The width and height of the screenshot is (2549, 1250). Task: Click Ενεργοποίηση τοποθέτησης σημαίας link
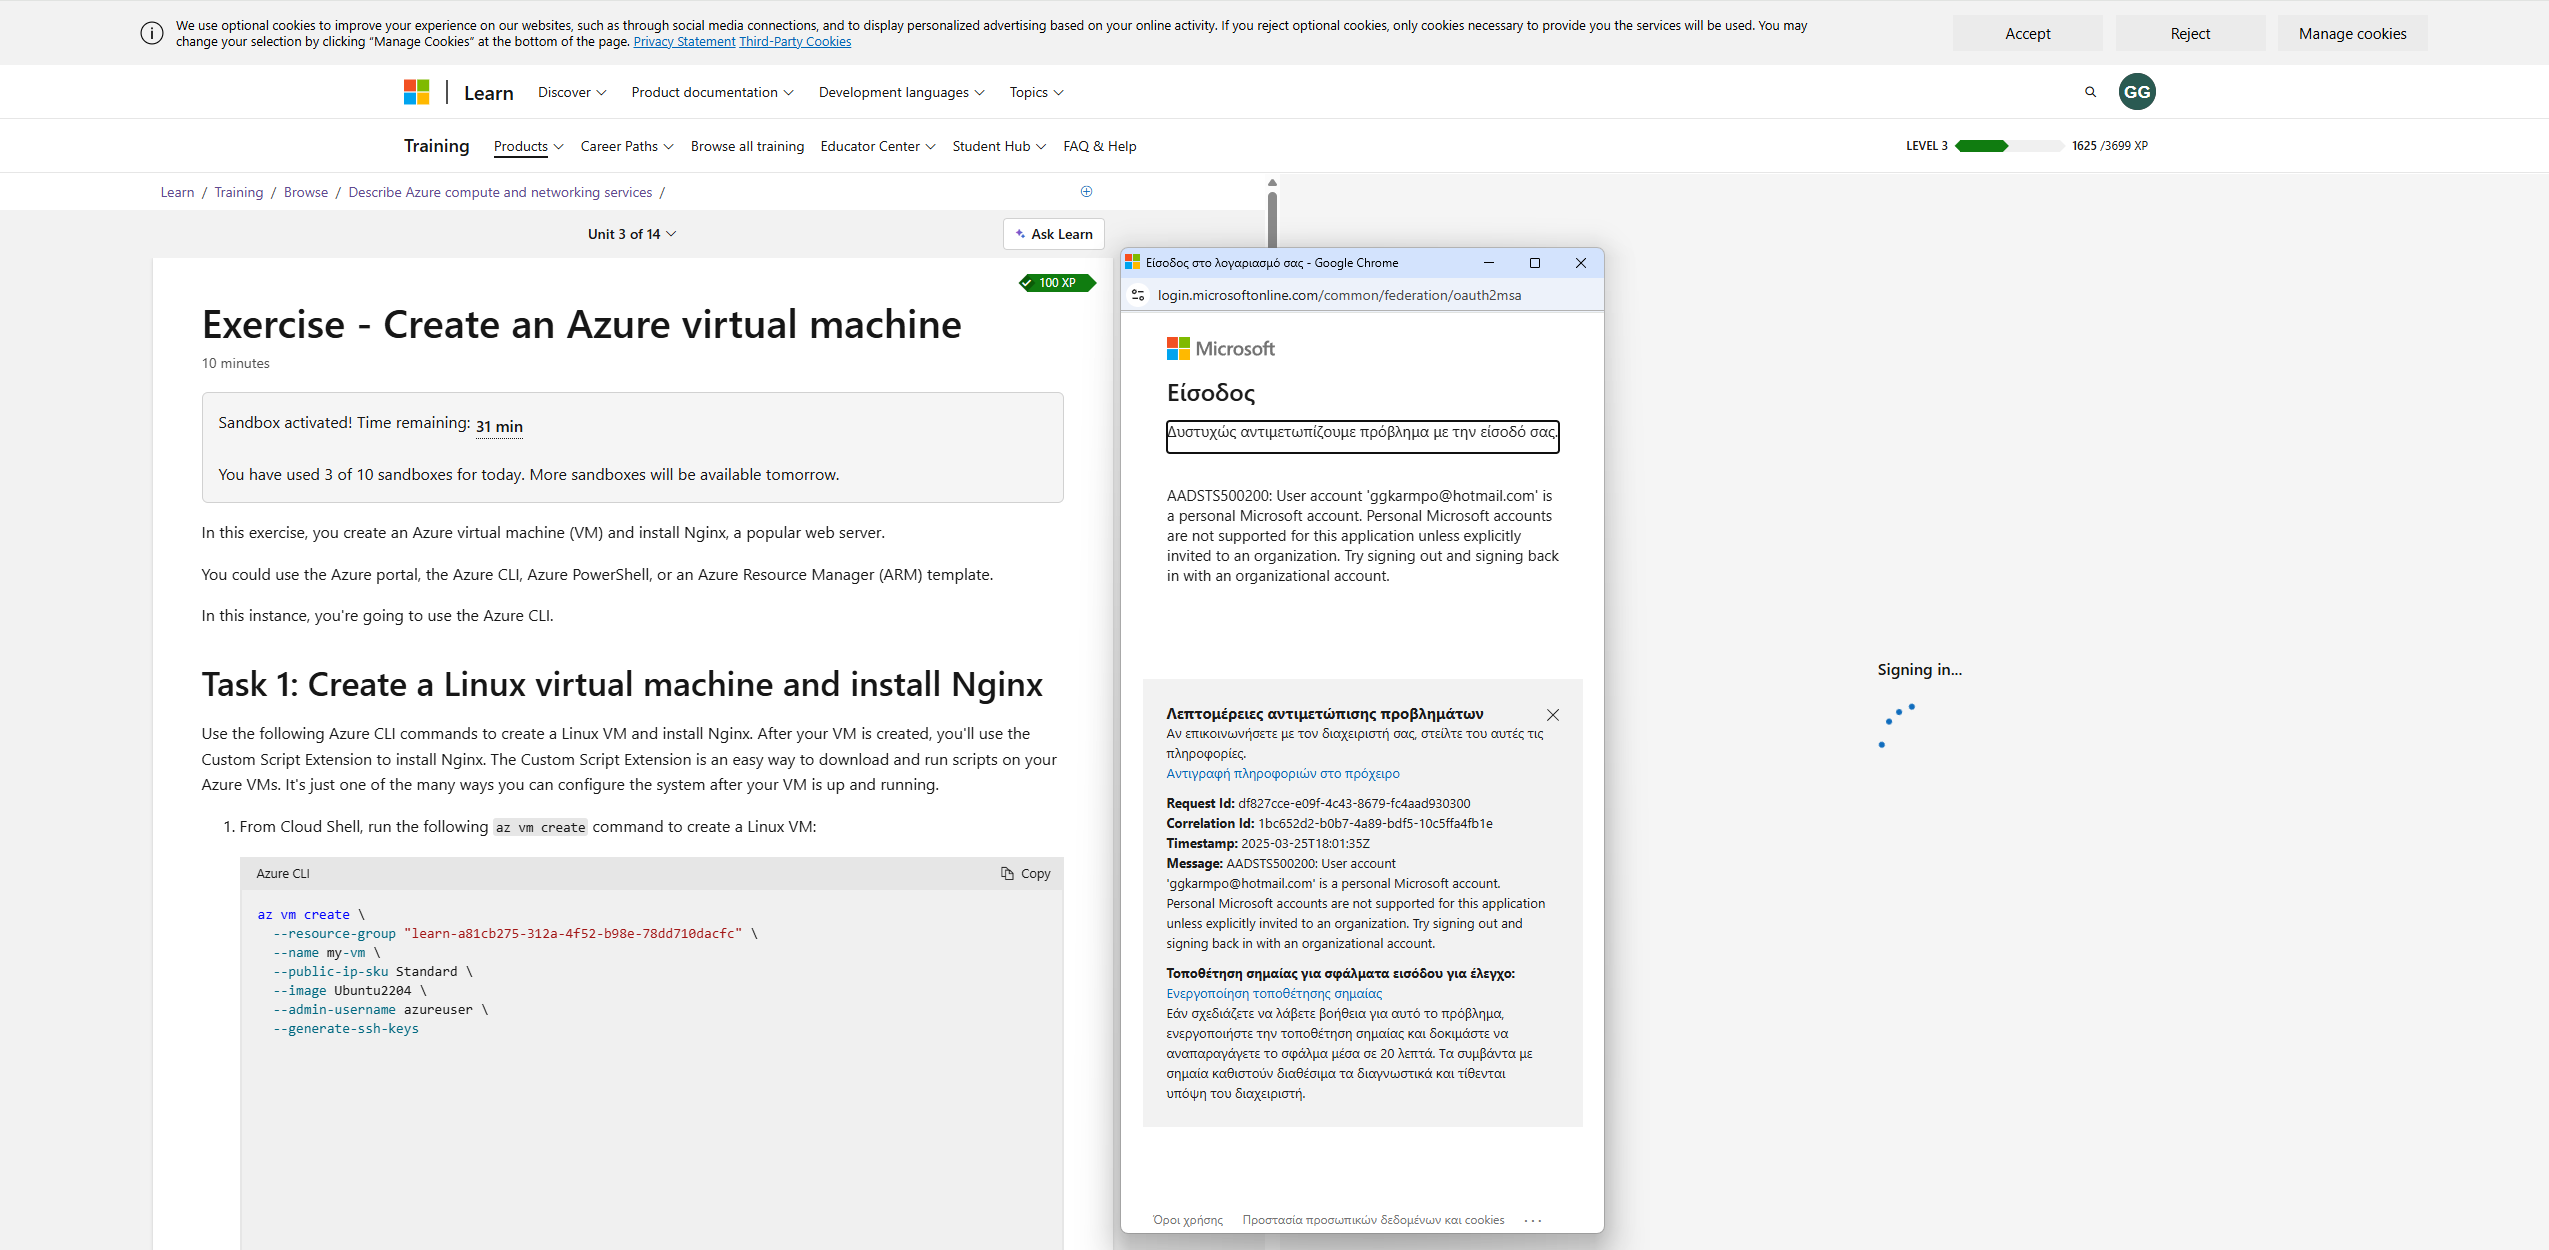[x=1274, y=994]
